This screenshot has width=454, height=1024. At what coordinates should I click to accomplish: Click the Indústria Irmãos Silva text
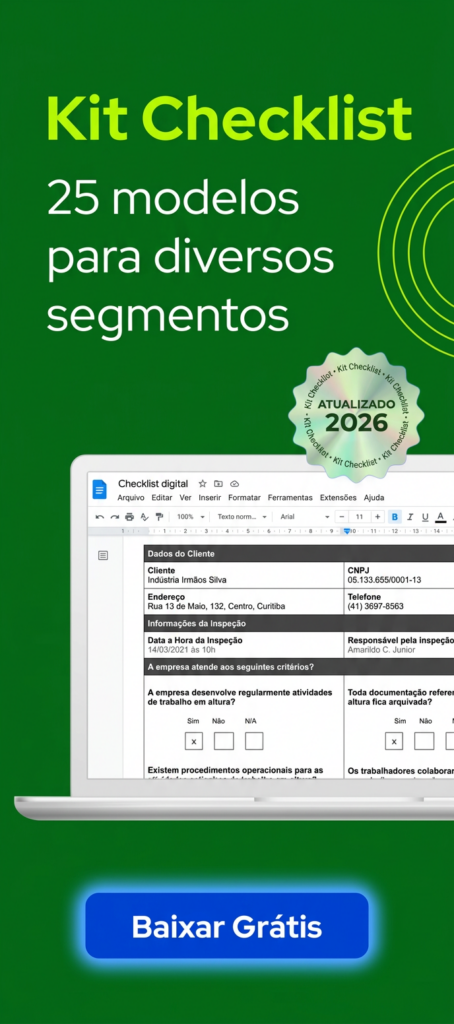[187, 579]
